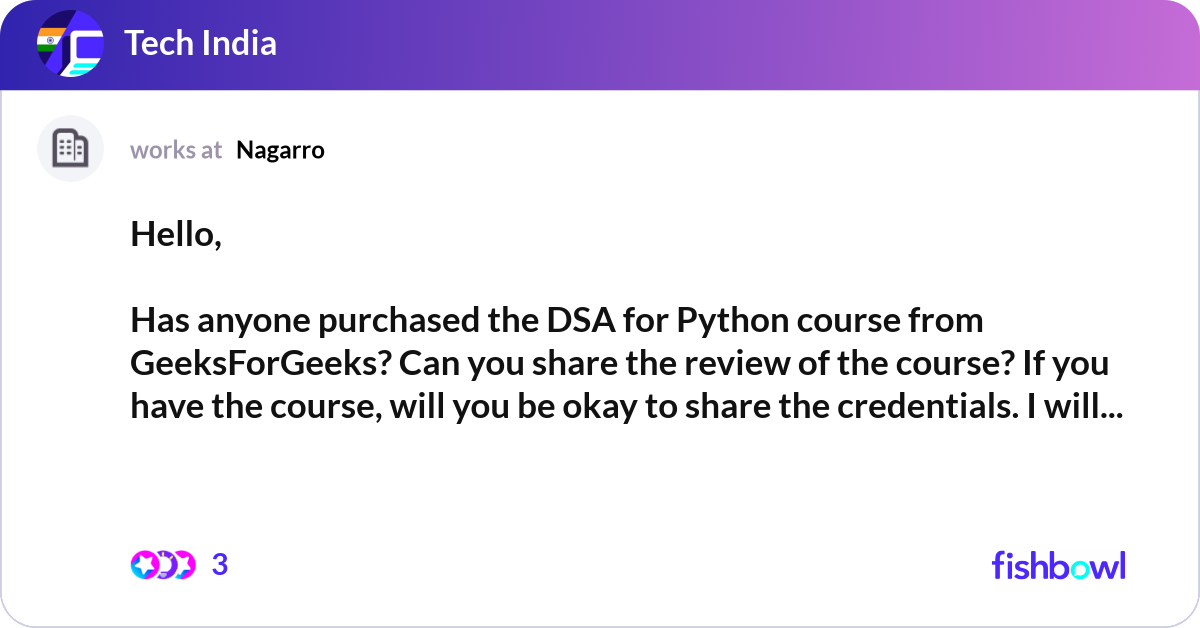Viewport: 1200px width, 628px height.
Task: Click the 'works at' label
Action: coord(176,150)
